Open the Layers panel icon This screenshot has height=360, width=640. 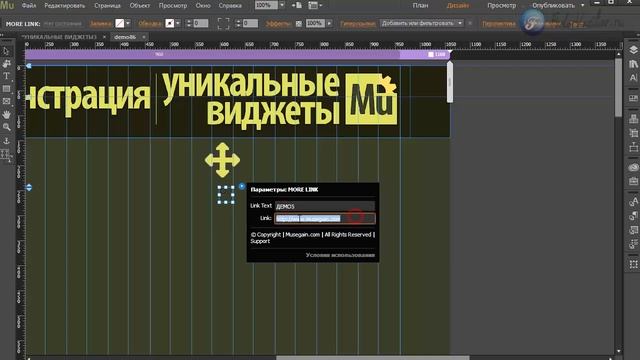(x=633, y=50)
